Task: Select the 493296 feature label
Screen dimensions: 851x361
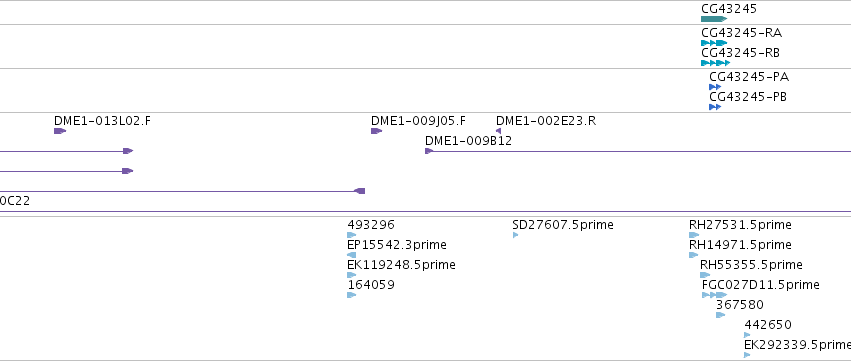Action: 371,225
